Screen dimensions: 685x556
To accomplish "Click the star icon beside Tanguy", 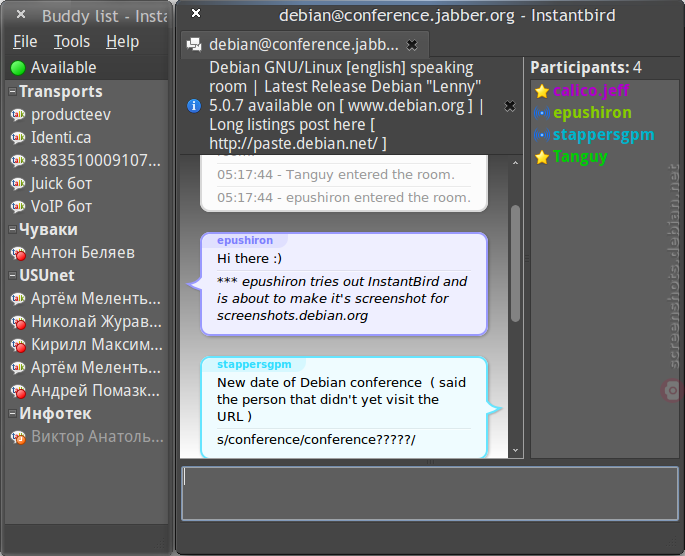I will click(542, 157).
